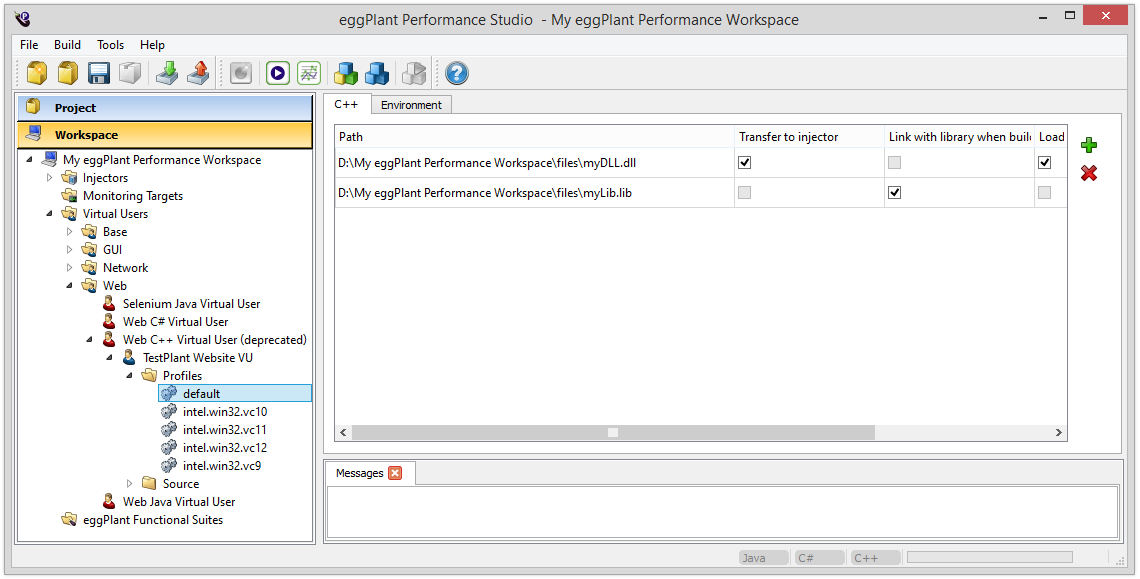Click the red up-arrow export icon
The height and width of the screenshot is (579, 1140).
click(x=198, y=73)
